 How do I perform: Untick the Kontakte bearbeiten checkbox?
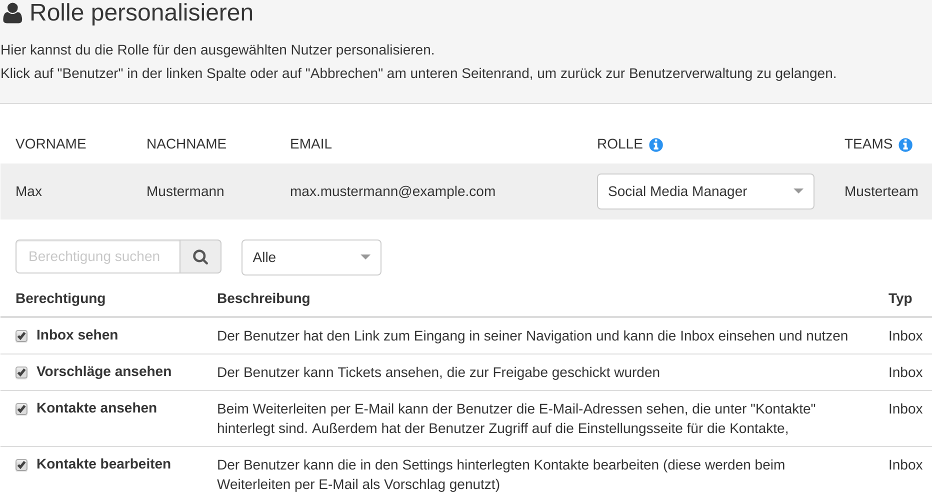(22, 465)
